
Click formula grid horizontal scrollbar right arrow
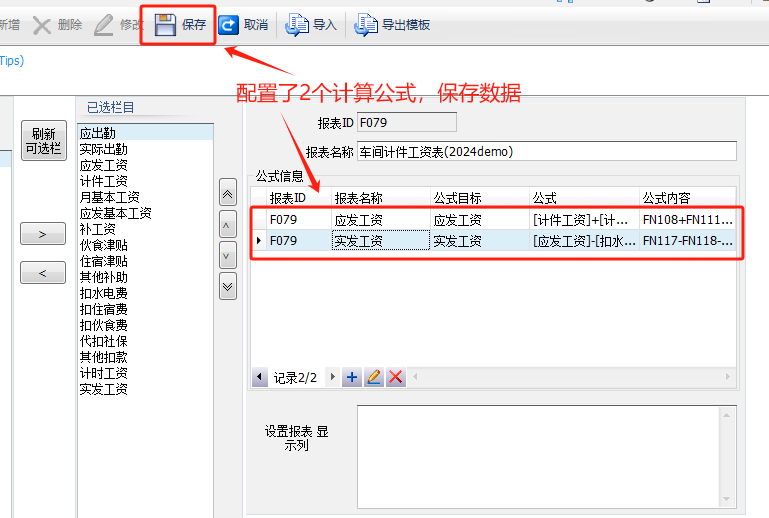727,377
